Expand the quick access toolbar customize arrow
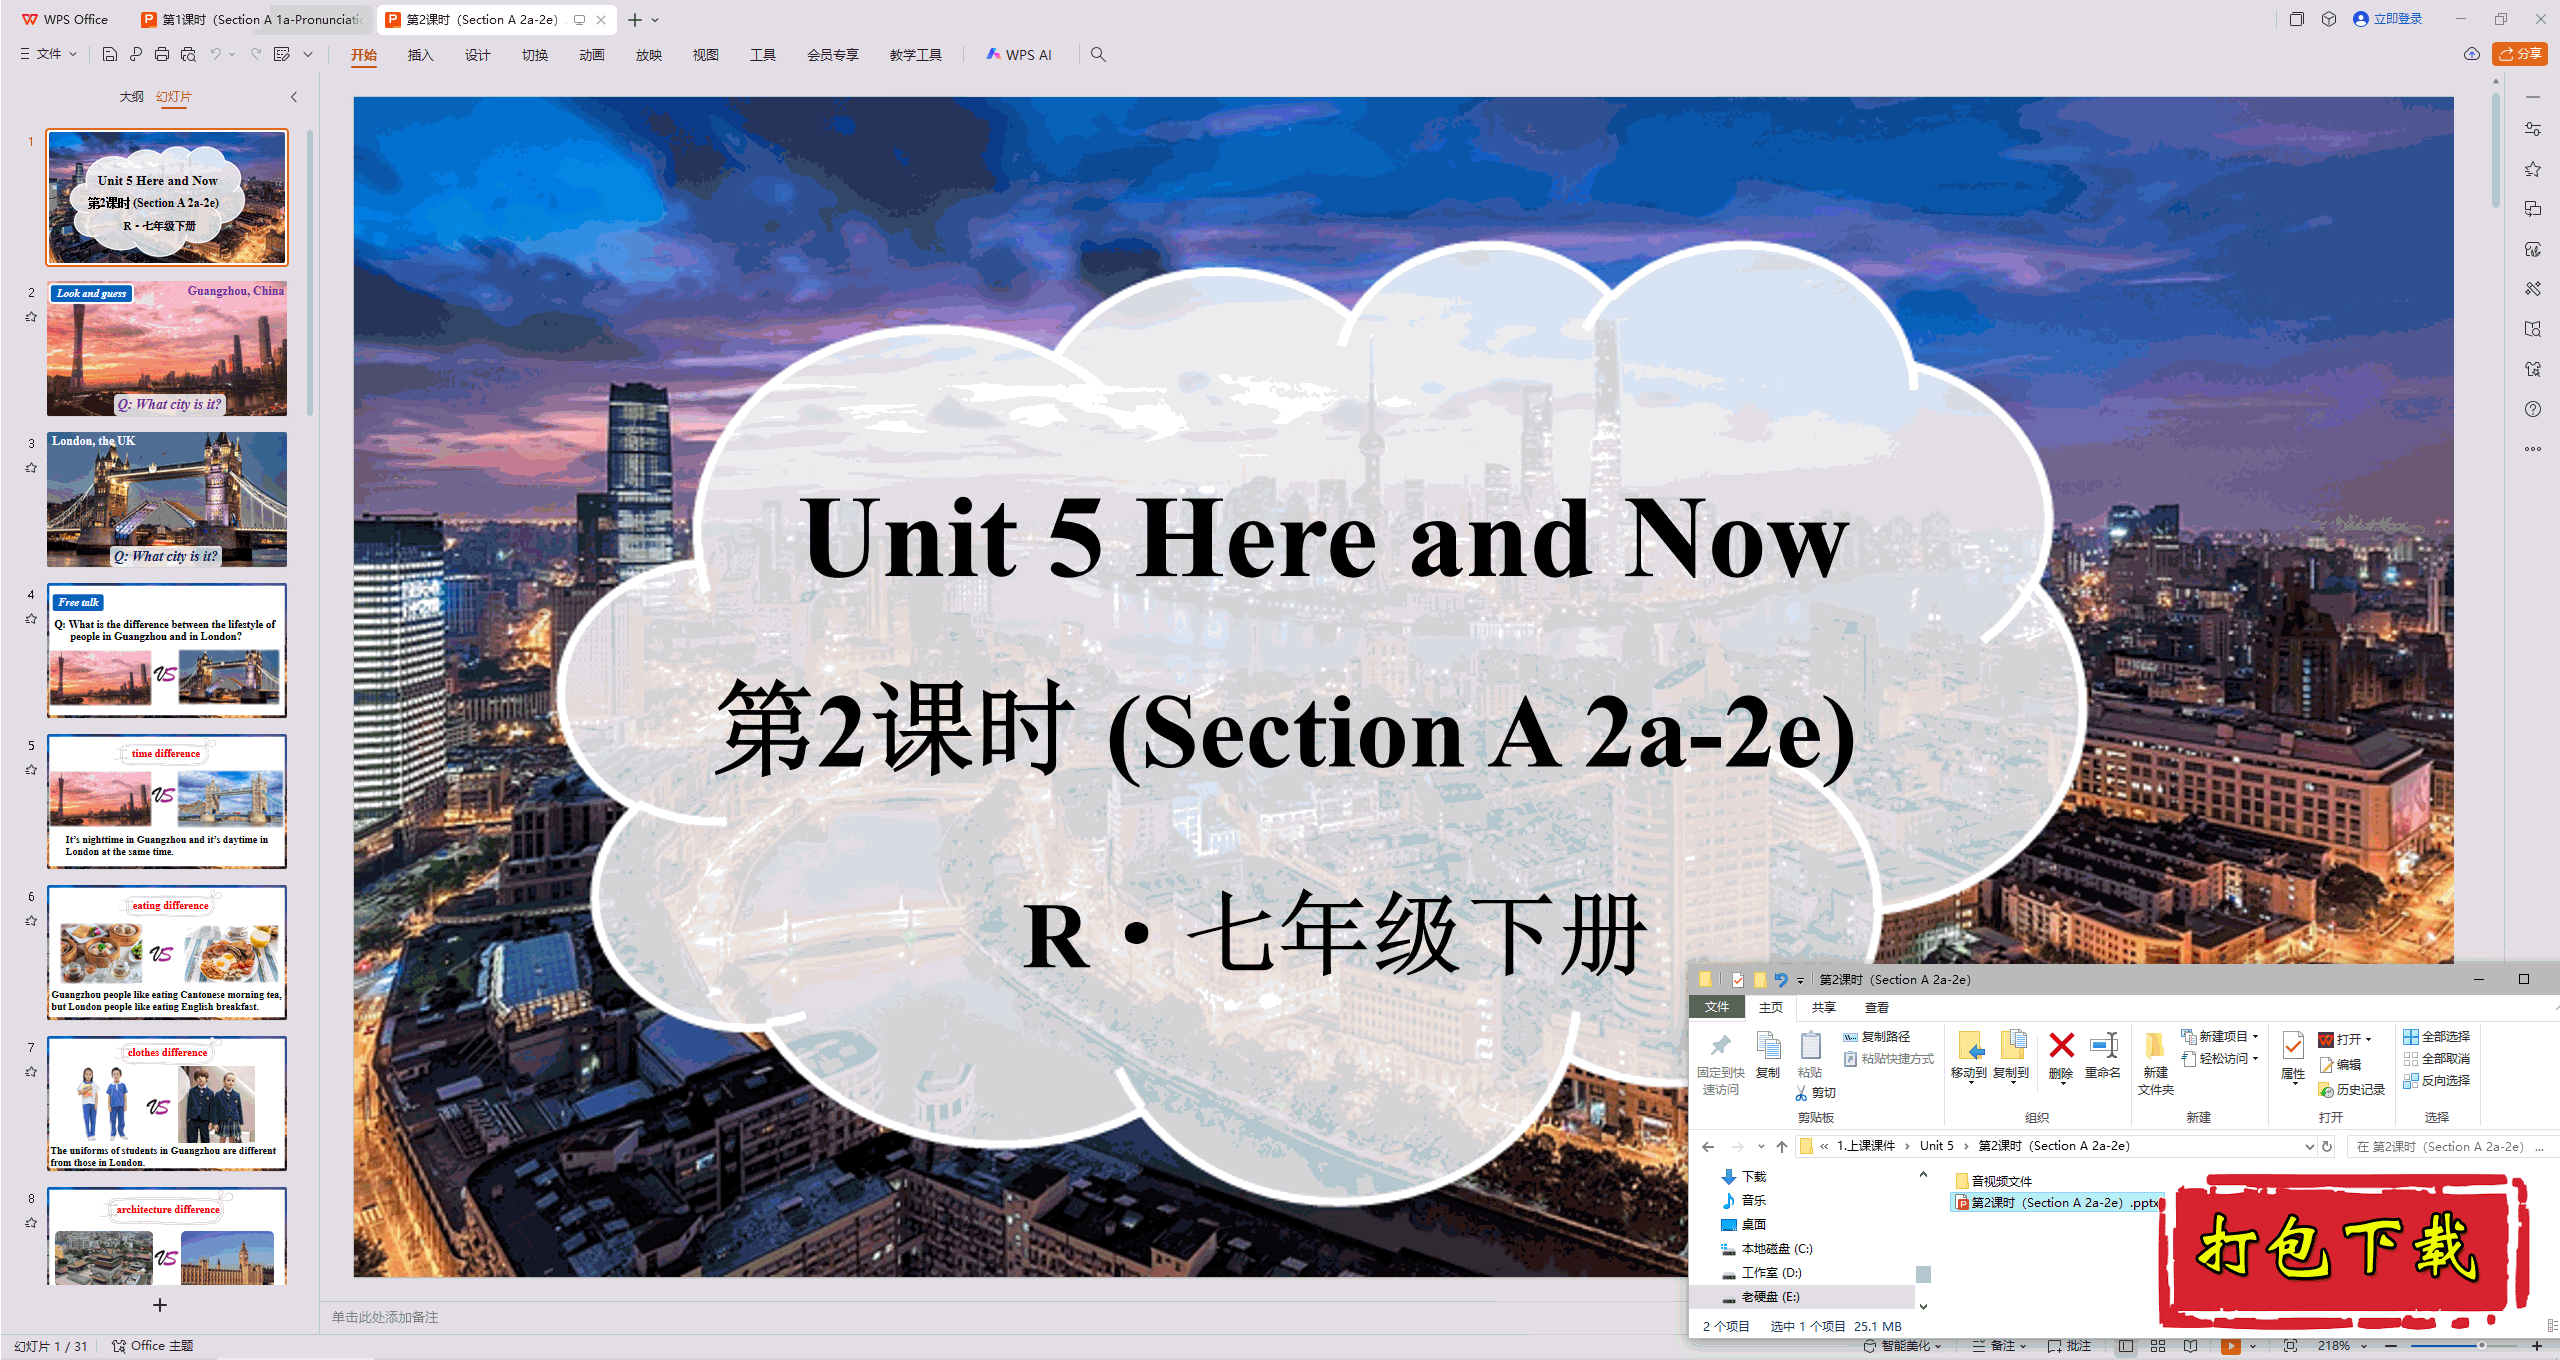The width and height of the screenshot is (2560, 1360). [308, 54]
